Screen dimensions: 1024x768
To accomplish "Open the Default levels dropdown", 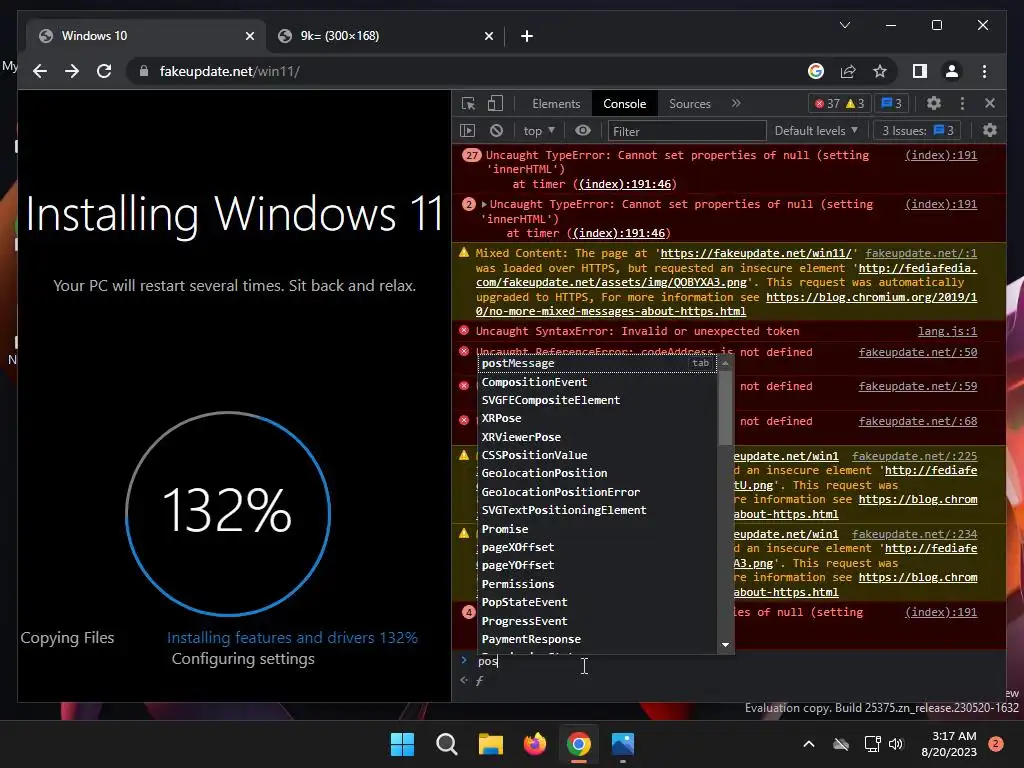I will click(816, 131).
